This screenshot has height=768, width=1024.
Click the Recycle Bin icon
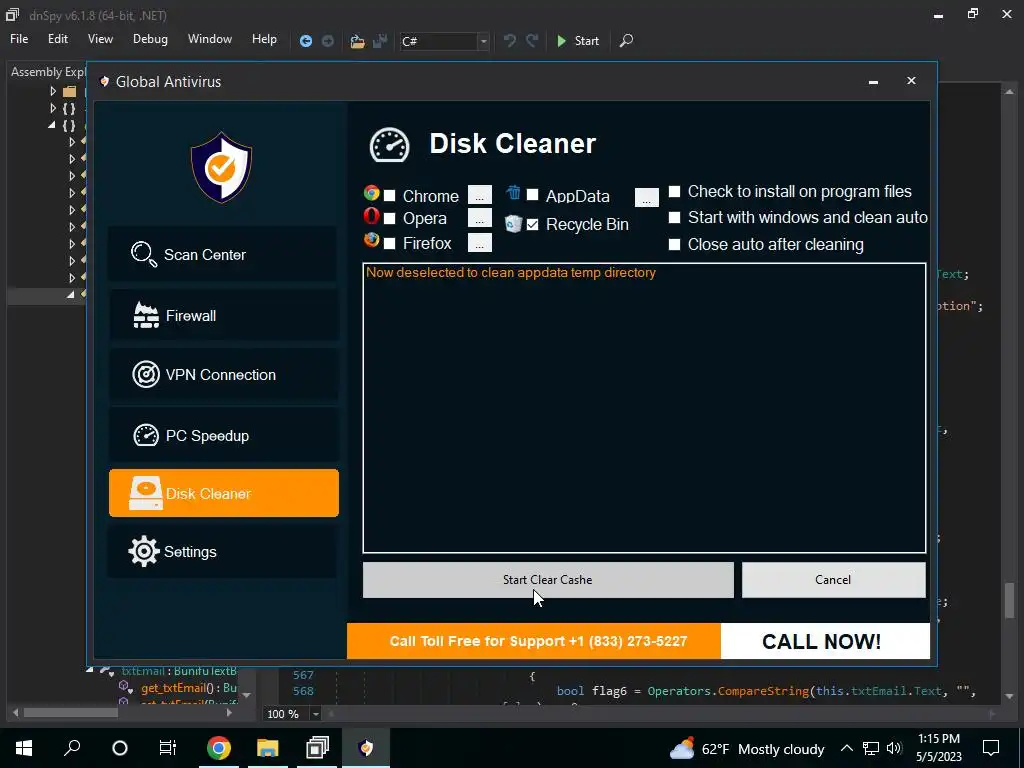(x=514, y=224)
